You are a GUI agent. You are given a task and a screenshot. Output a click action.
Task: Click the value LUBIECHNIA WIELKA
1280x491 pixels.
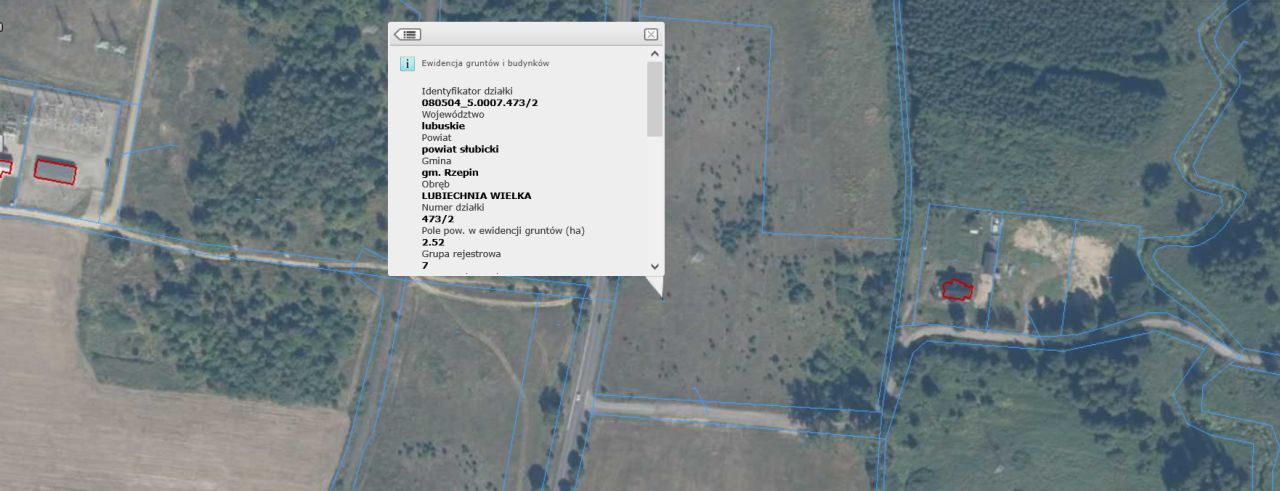(477, 196)
